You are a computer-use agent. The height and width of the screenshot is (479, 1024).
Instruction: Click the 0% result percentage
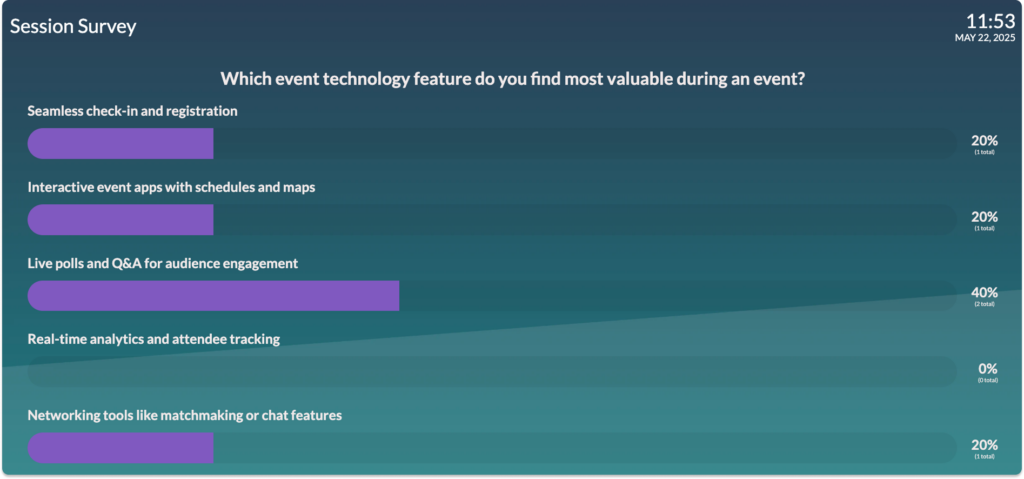pyautogui.click(x=987, y=369)
